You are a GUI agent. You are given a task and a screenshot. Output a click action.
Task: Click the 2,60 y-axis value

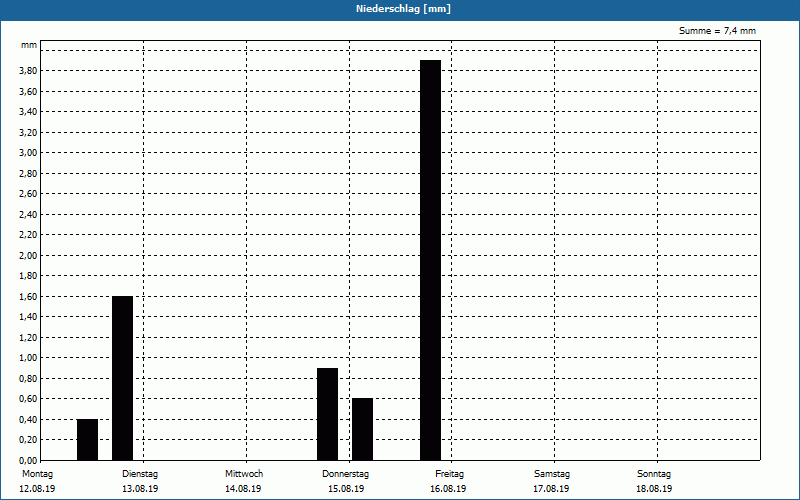[28, 194]
